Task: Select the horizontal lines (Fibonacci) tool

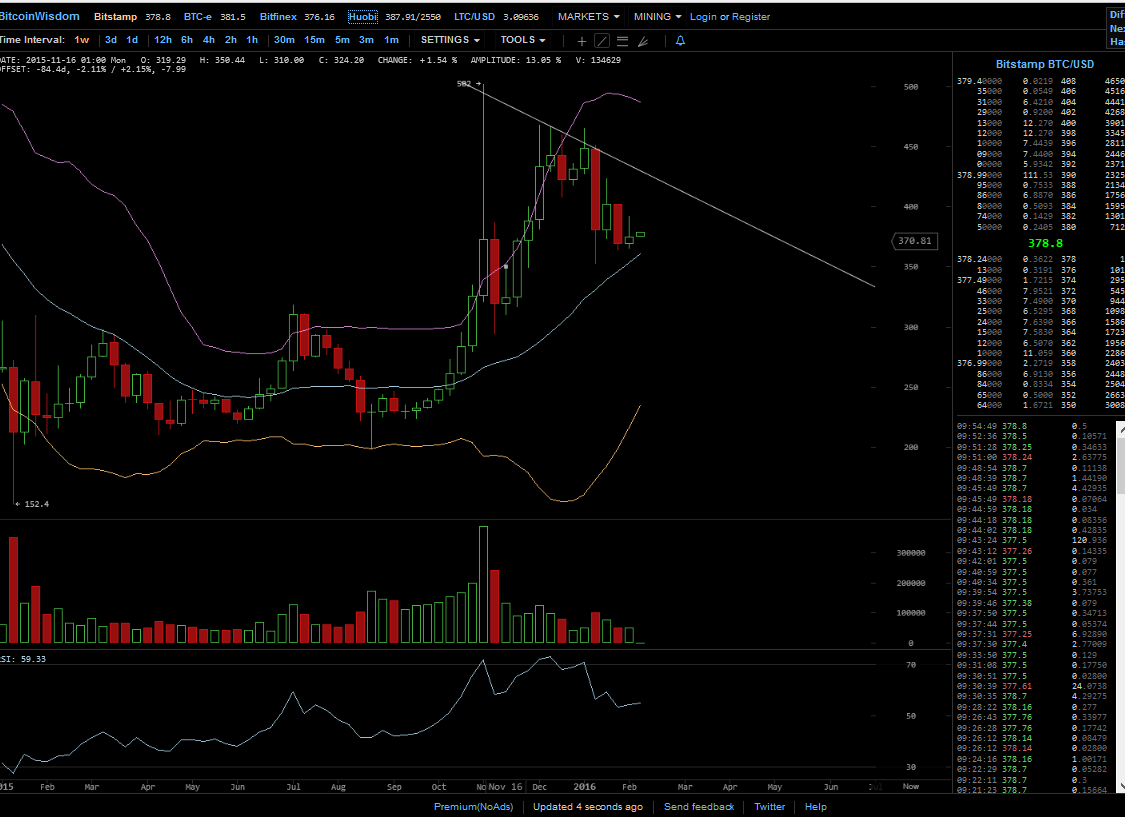Action: tap(623, 41)
